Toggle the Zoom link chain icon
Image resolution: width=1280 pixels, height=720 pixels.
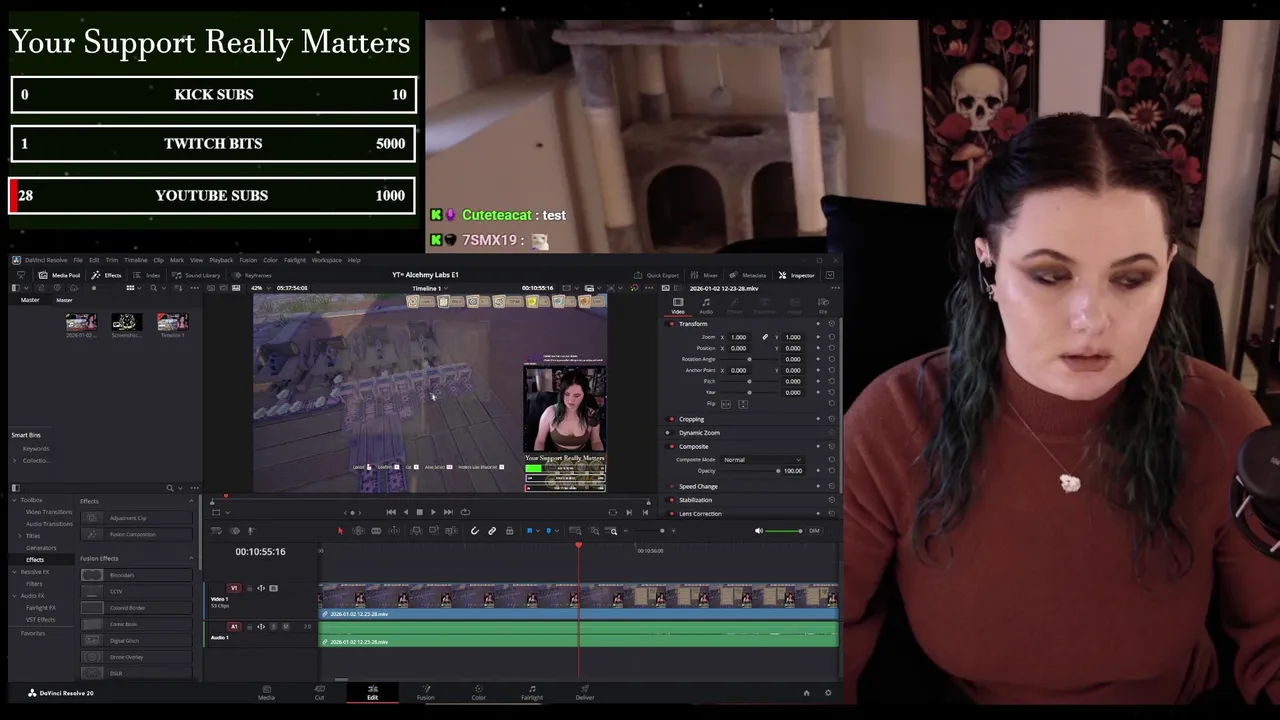765,337
